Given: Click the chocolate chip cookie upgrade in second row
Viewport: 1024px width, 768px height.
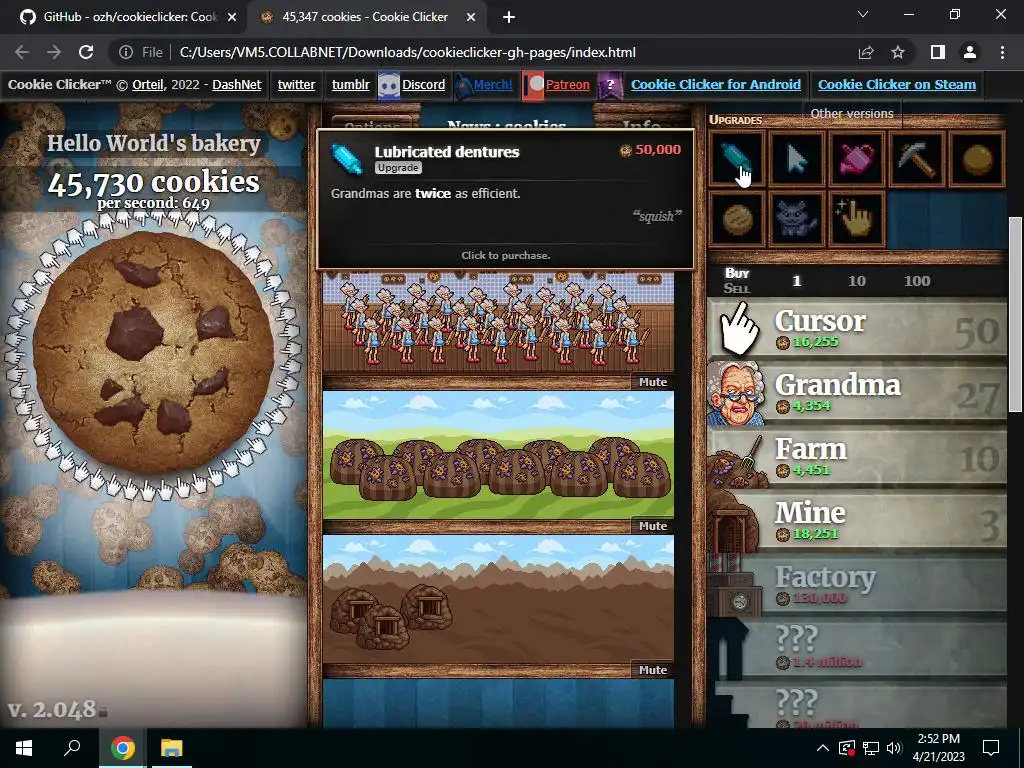Looking at the screenshot, I should click(737, 218).
